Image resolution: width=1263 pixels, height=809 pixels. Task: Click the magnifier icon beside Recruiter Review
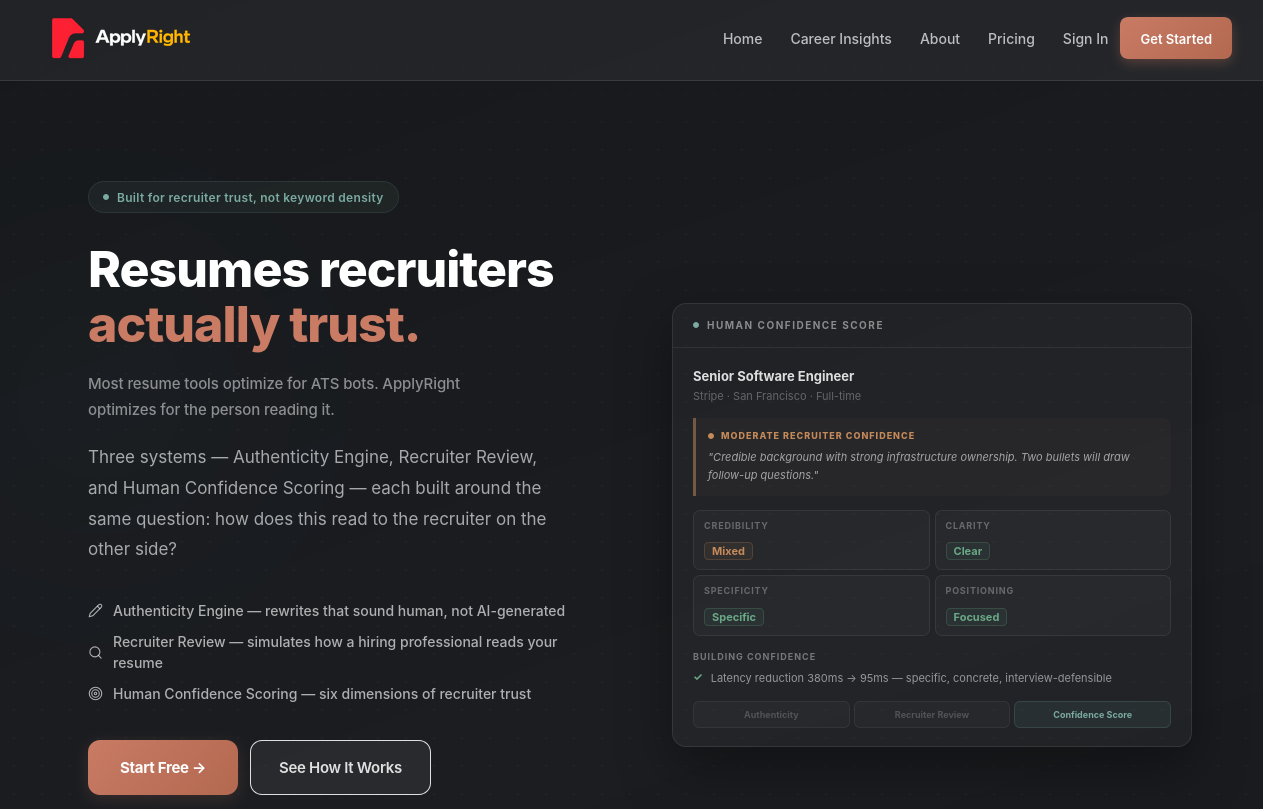96,652
